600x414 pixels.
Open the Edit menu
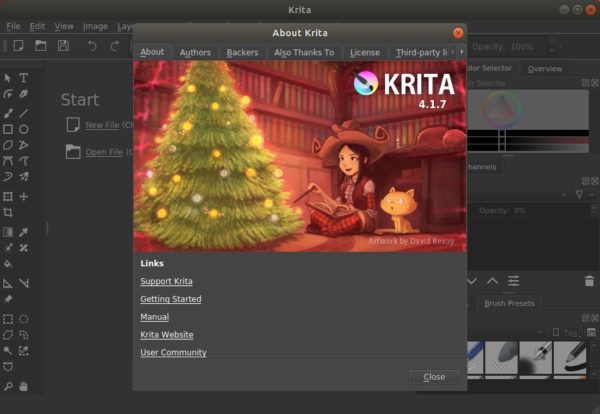(x=37, y=26)
